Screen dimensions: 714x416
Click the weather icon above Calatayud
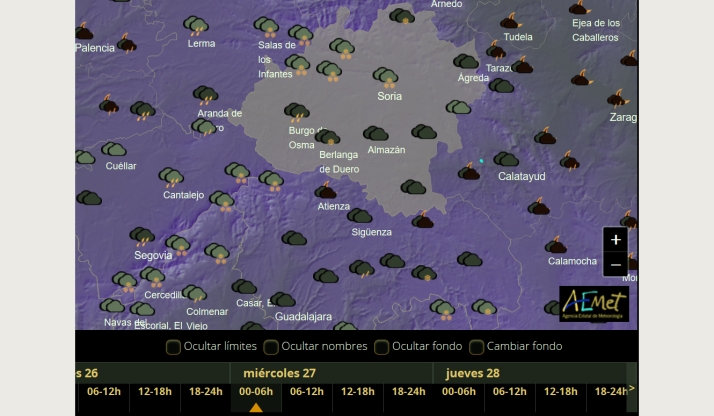tap(506, 159)
